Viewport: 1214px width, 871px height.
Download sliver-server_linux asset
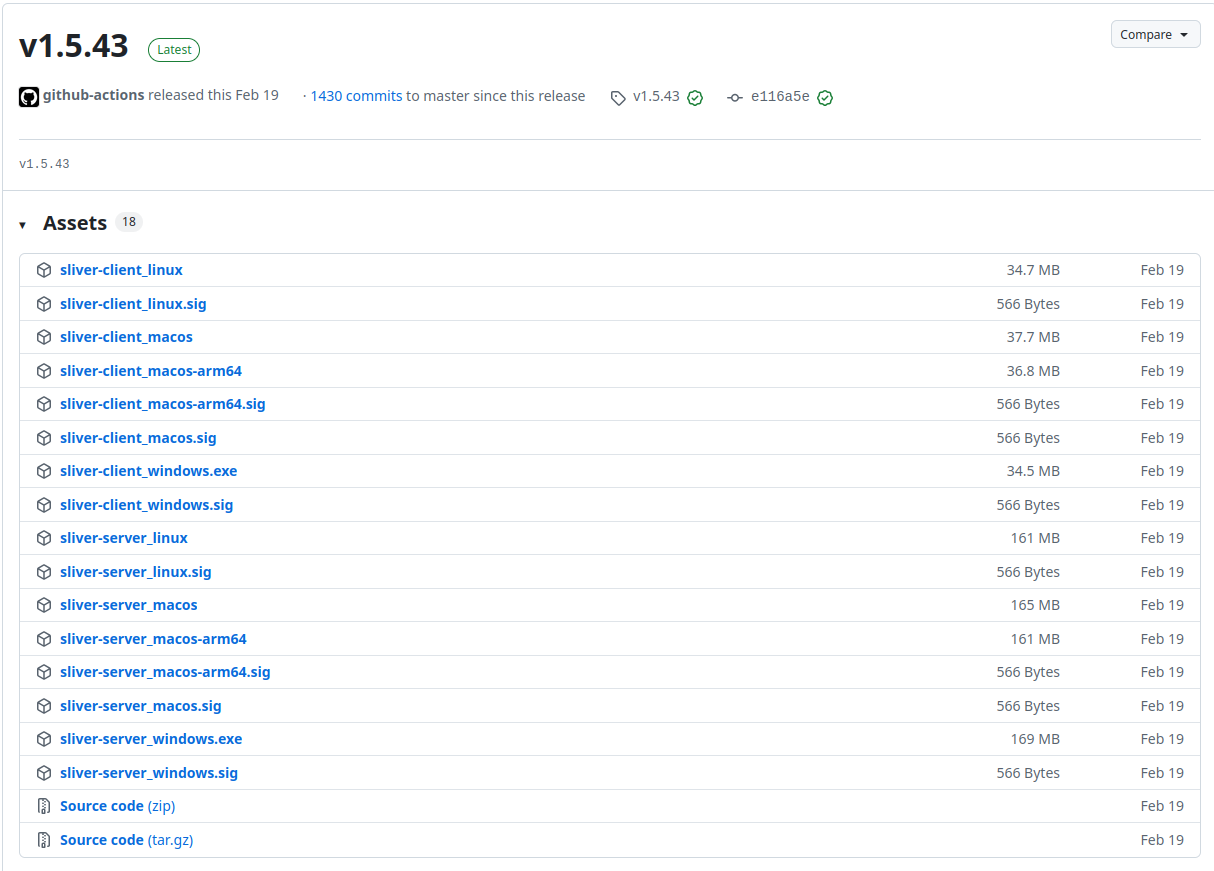pos(123,538)
